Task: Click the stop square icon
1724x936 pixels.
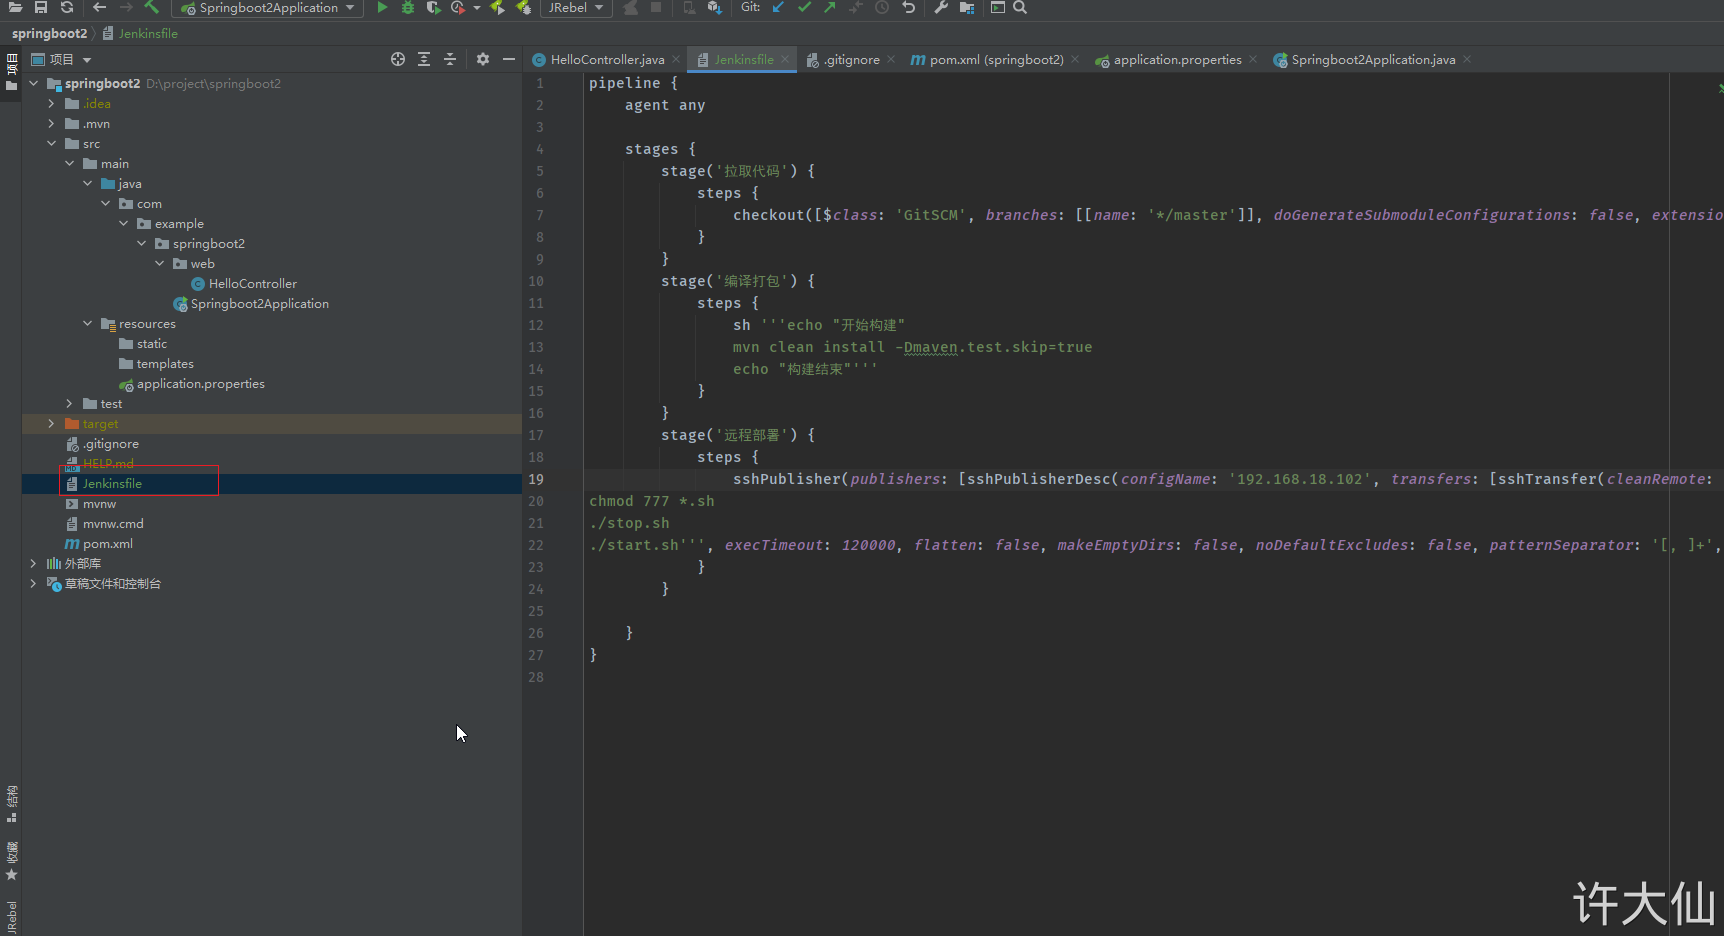Action: point(656,7)
